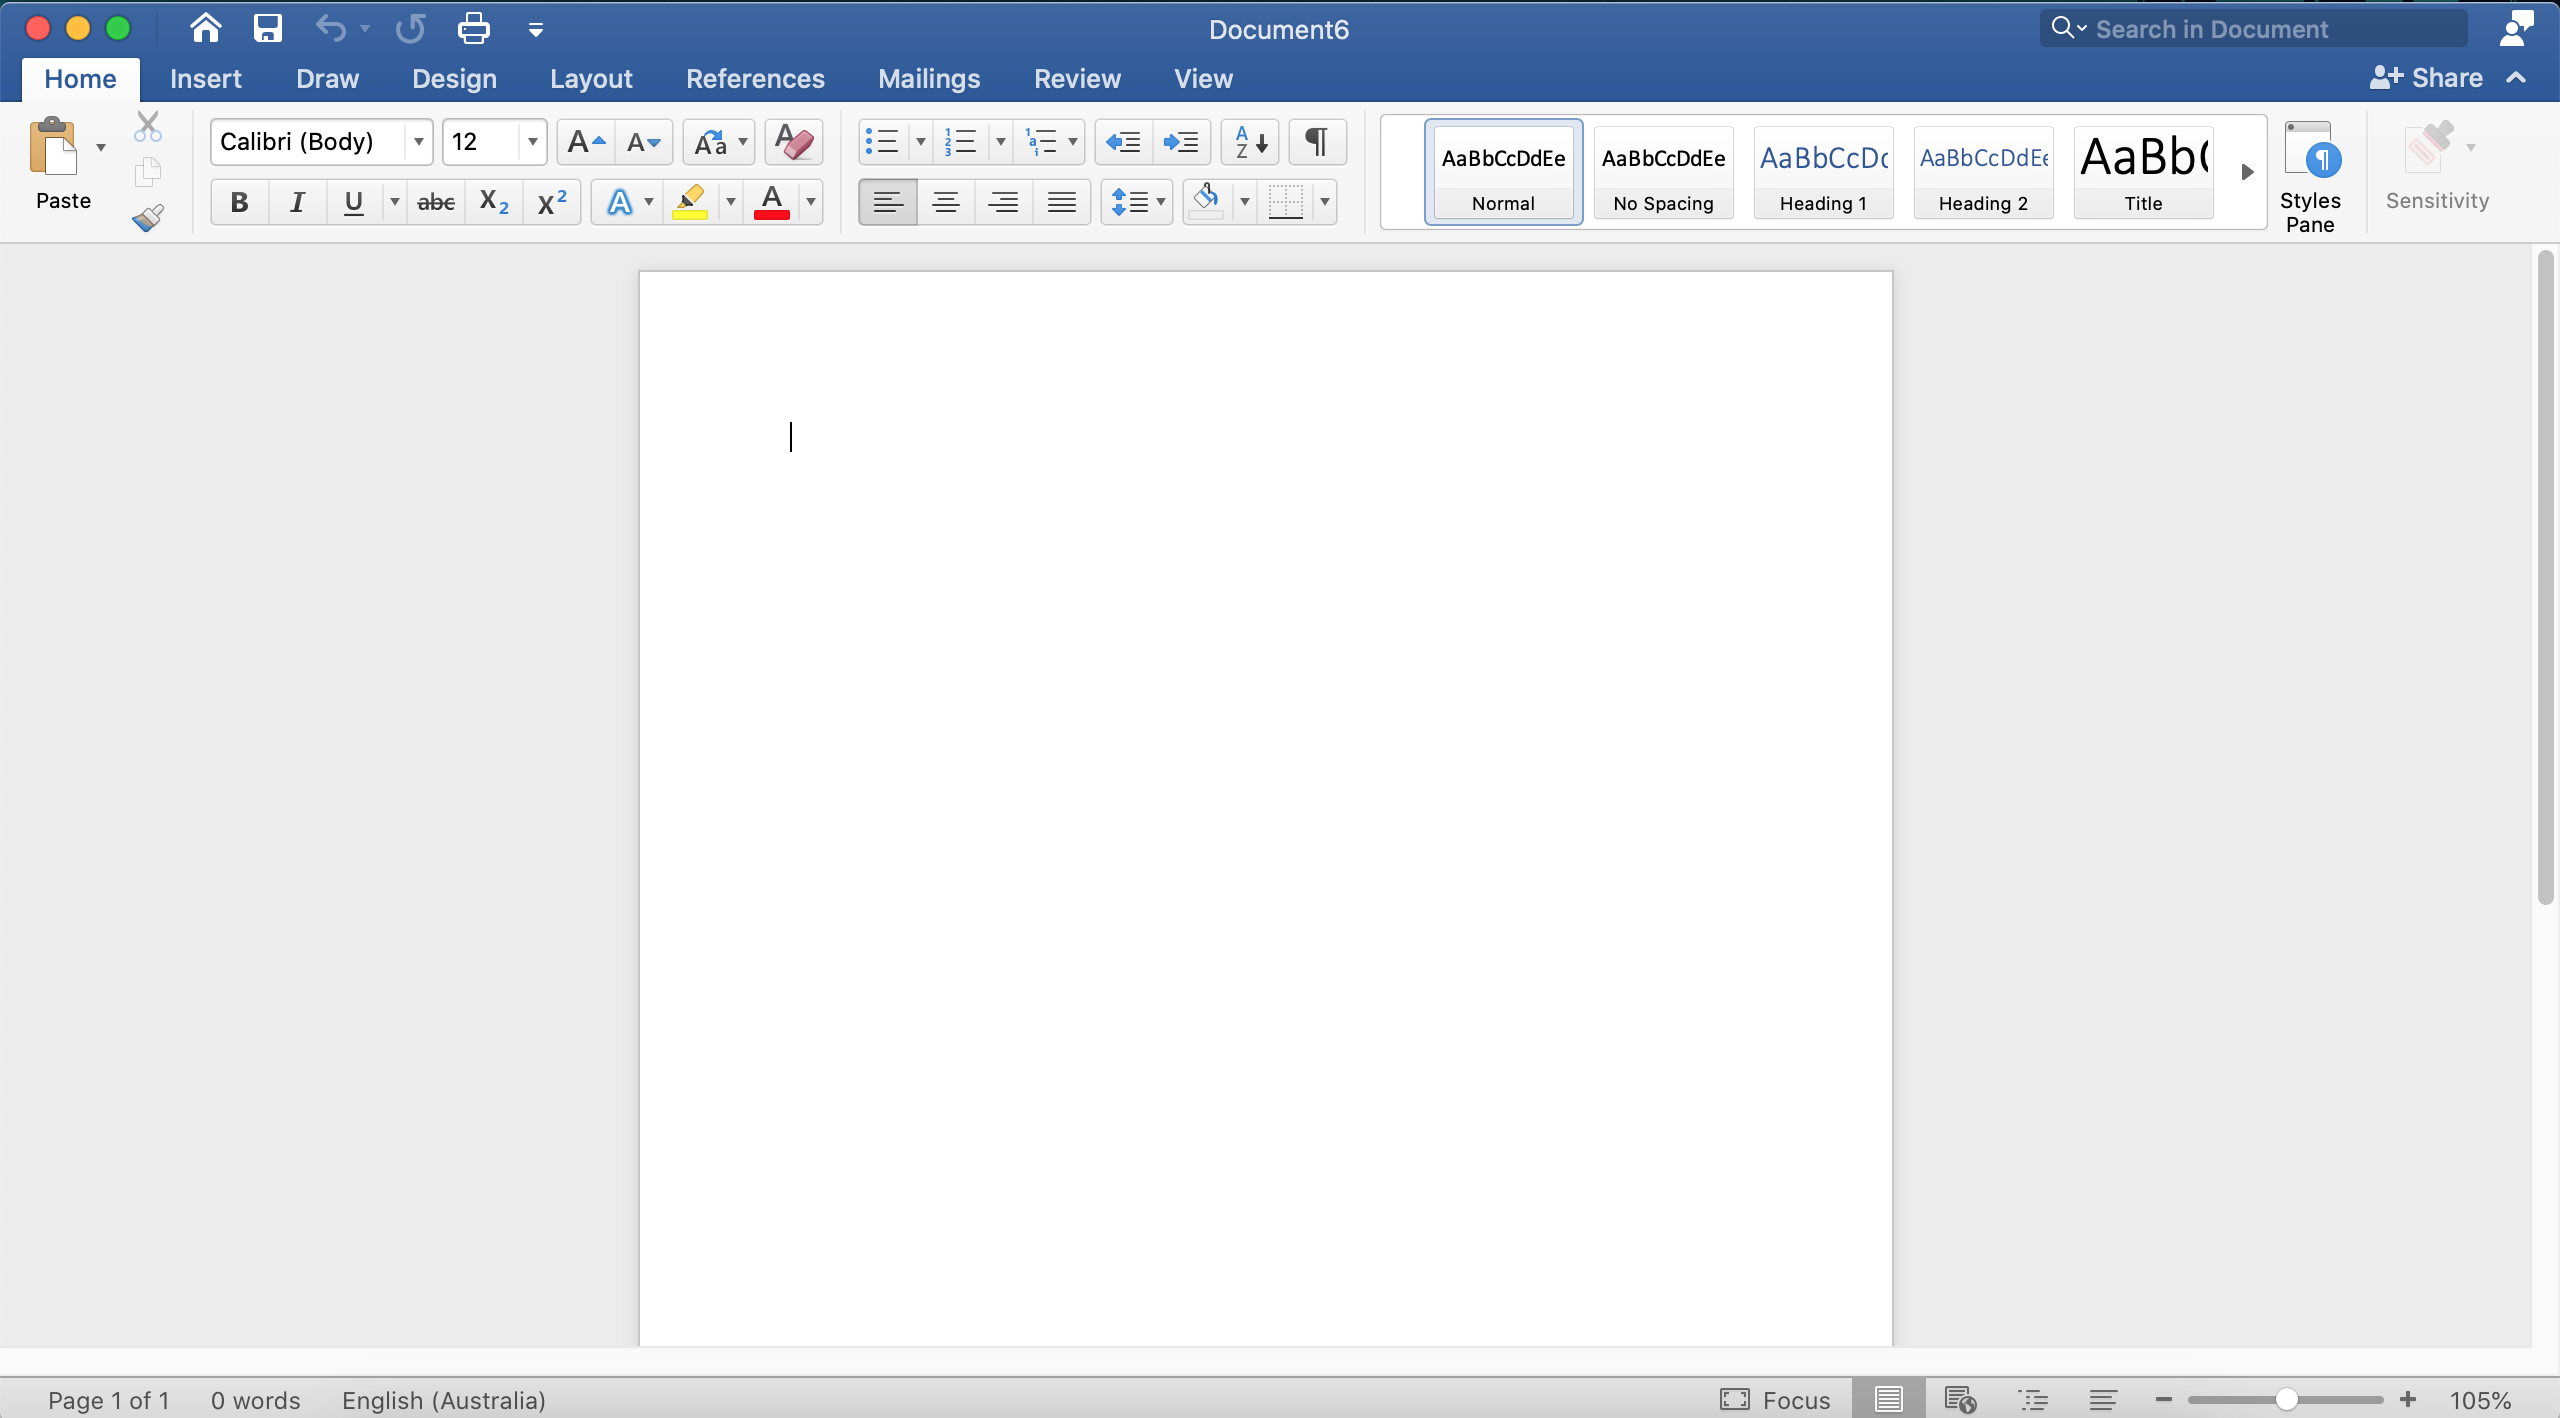This screenshot has height=1418, width=2560.
Task: Open the font name dropdown
Action: (418, 142)
